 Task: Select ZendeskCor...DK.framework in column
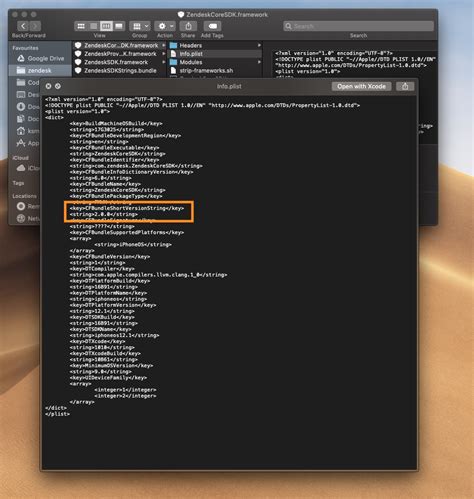(x=119, y=45)
